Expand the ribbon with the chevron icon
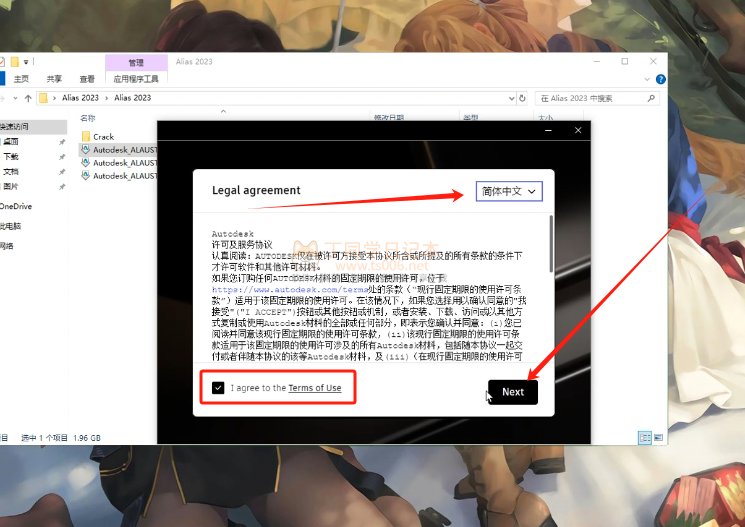The width and height of the screenshot is (745, 527). (647, 79)
